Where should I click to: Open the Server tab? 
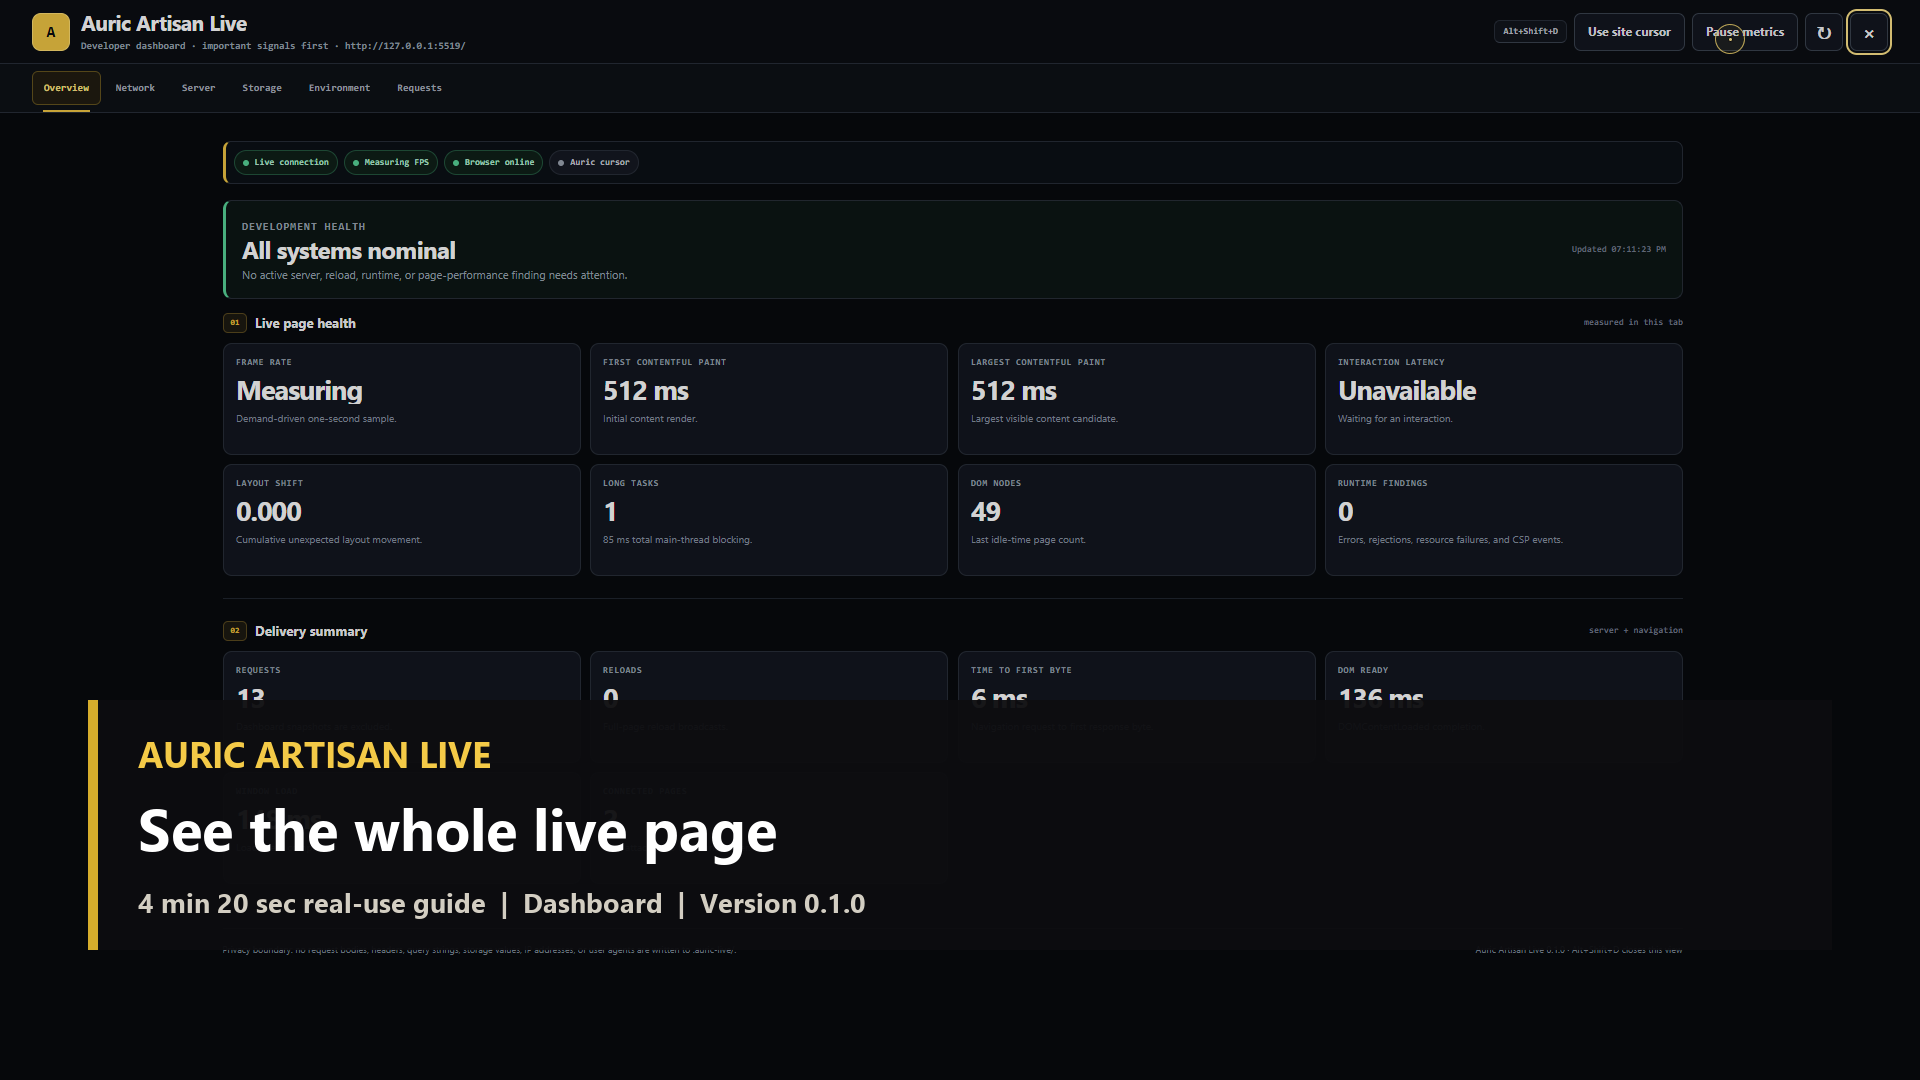(198, 88)
